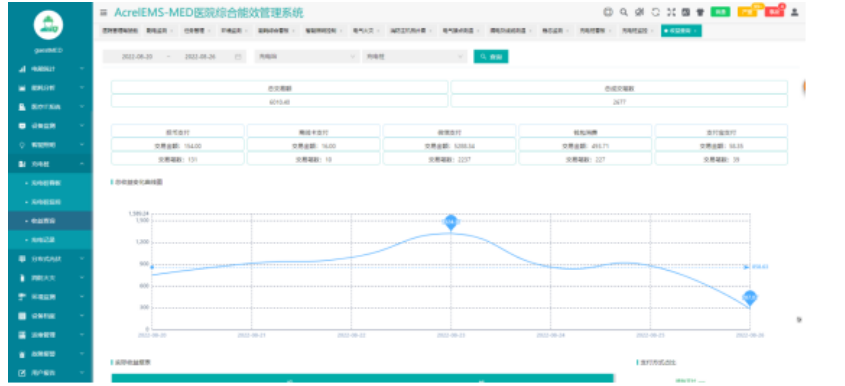Click the orange alarm level badge
This screenshot has height=386, width=845.
pos(747,12)
